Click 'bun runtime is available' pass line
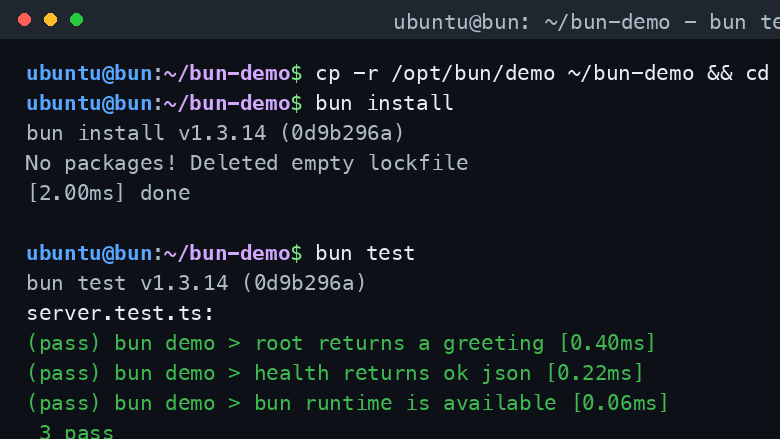This screenshot has width=780, height=439. pos(347,403)
